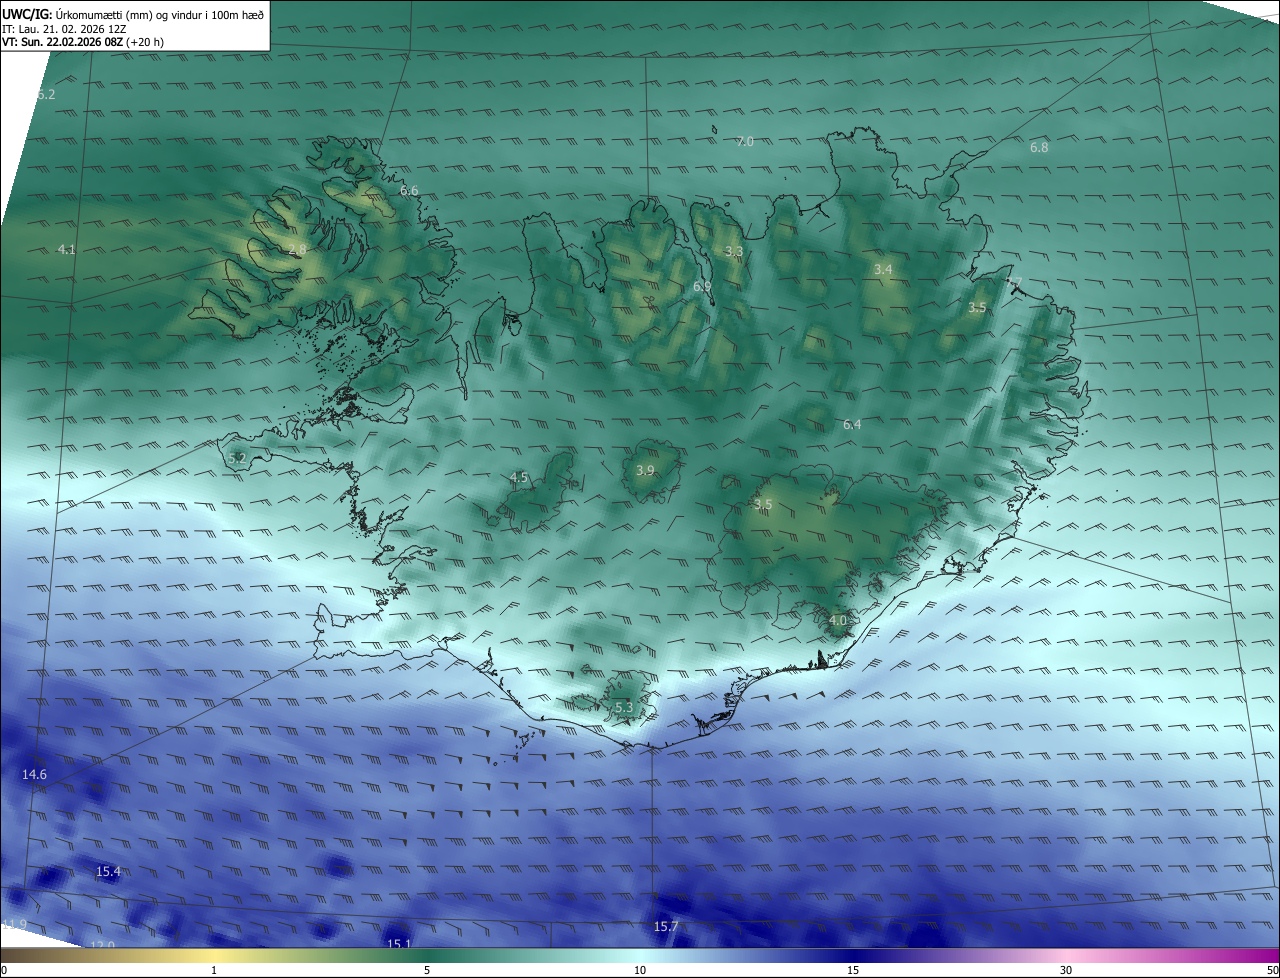Click the "3.3" value label
Viewport: 1280px width, 978px height.
[733, 252]
